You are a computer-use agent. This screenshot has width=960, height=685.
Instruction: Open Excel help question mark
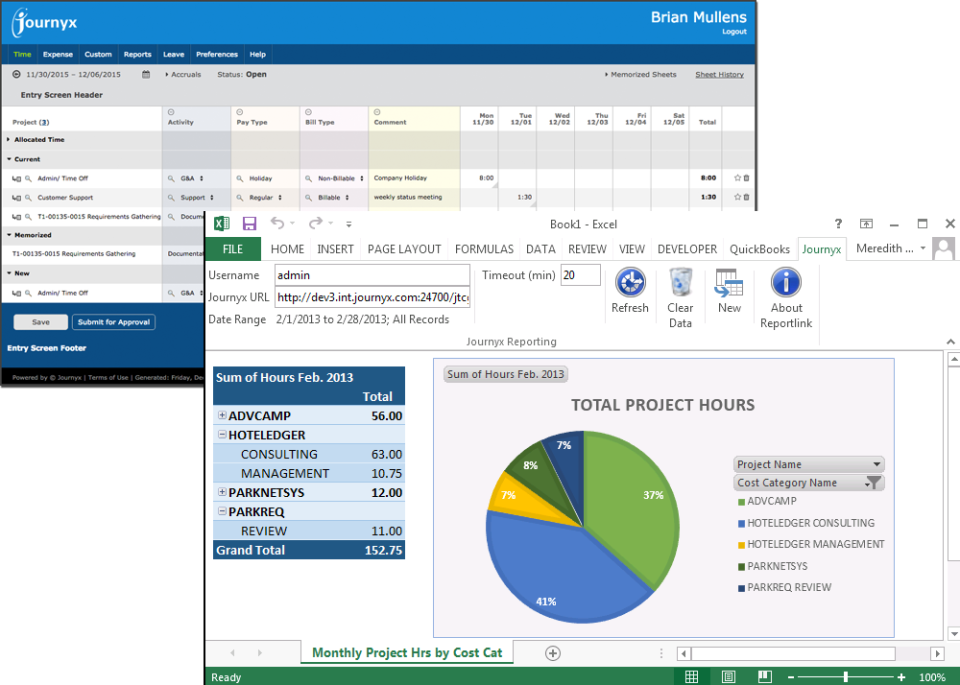click(x=838, y=223)
